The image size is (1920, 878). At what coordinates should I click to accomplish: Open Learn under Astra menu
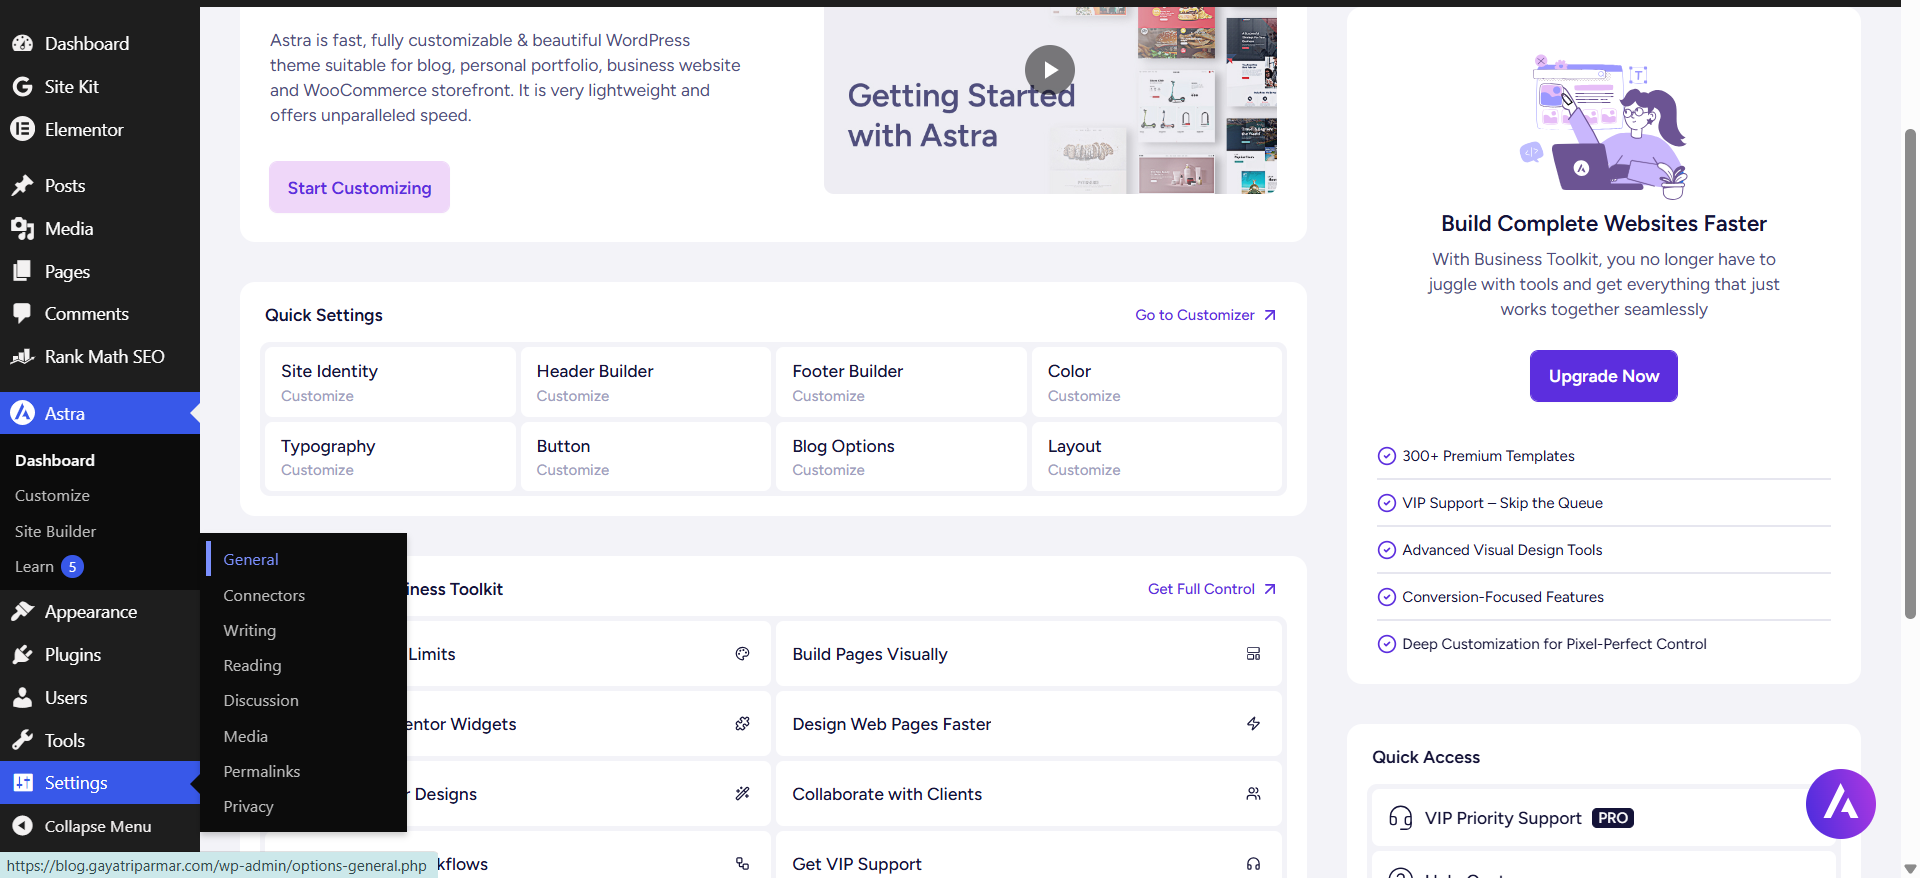(x=34, y=567)
